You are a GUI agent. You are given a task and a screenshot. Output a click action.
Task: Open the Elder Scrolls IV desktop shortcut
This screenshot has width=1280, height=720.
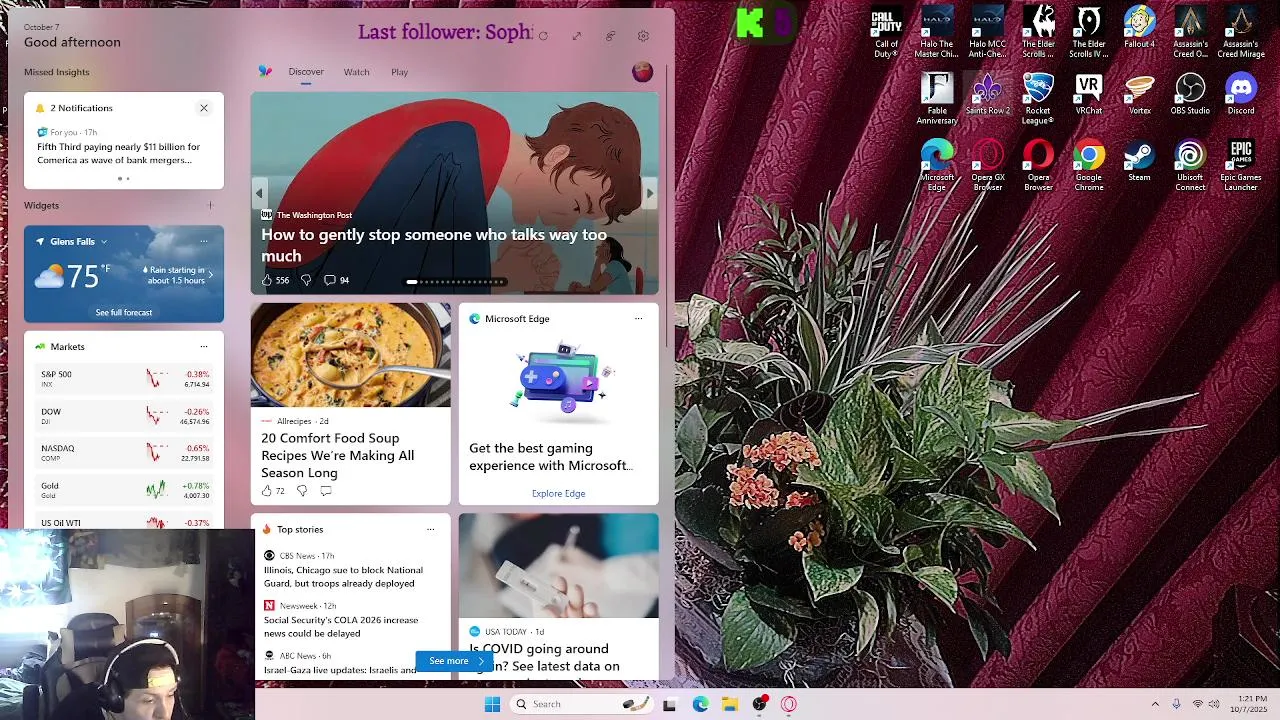[x=1089, y=33]
